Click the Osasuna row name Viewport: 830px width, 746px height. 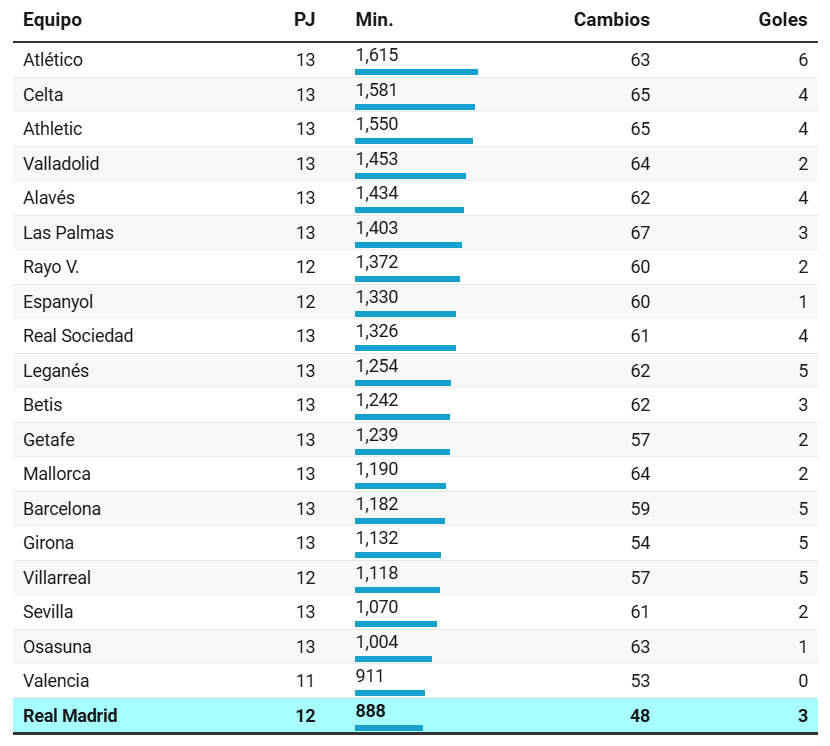(57, 647)
